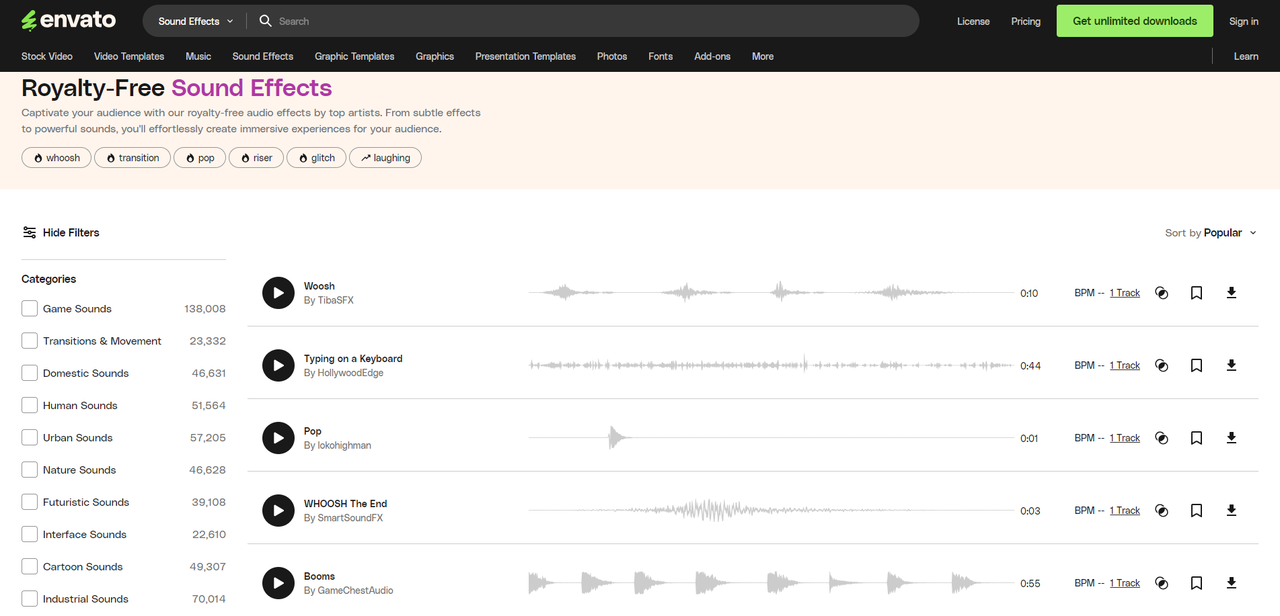Open the Photos menu

coord(612,56)
